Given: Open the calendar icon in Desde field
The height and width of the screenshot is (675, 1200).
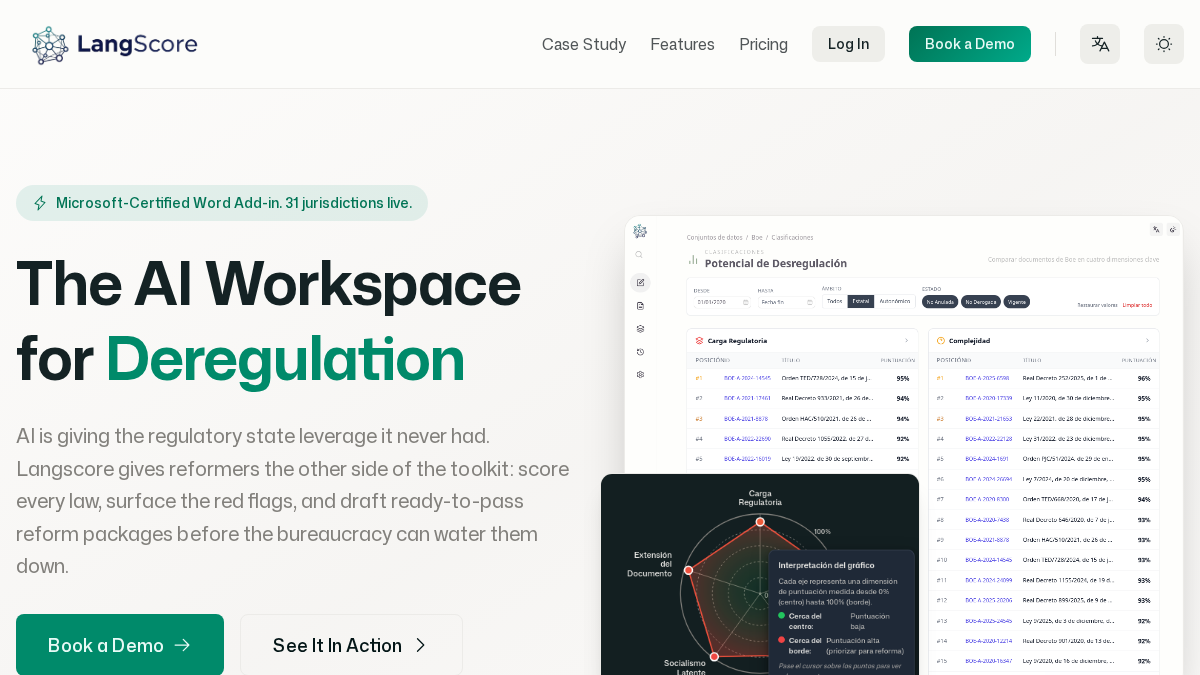Looking at the screenshot, I should [745, 302].
